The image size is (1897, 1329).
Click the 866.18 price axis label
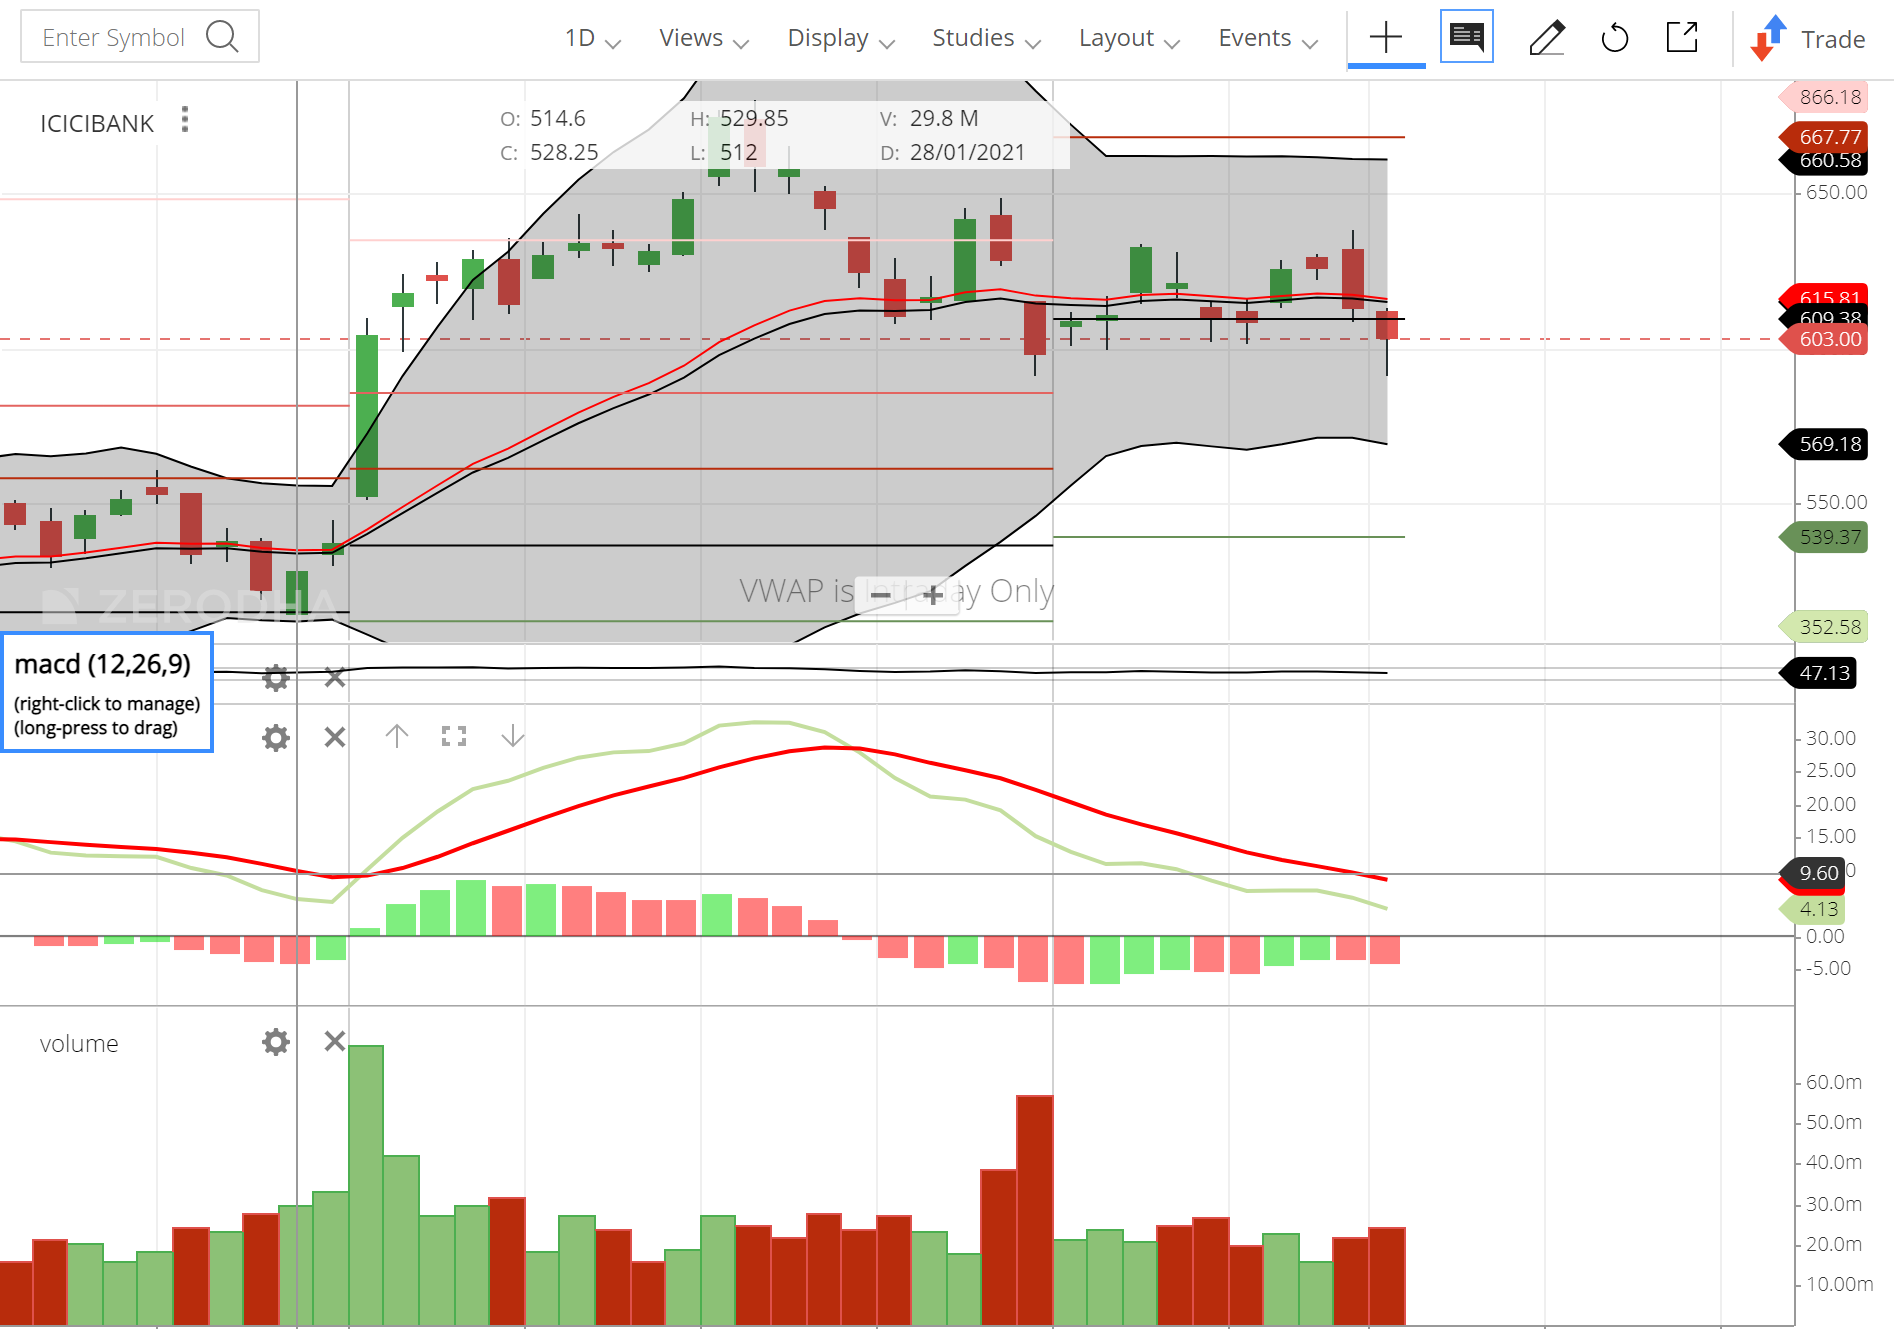(1823, 97)
